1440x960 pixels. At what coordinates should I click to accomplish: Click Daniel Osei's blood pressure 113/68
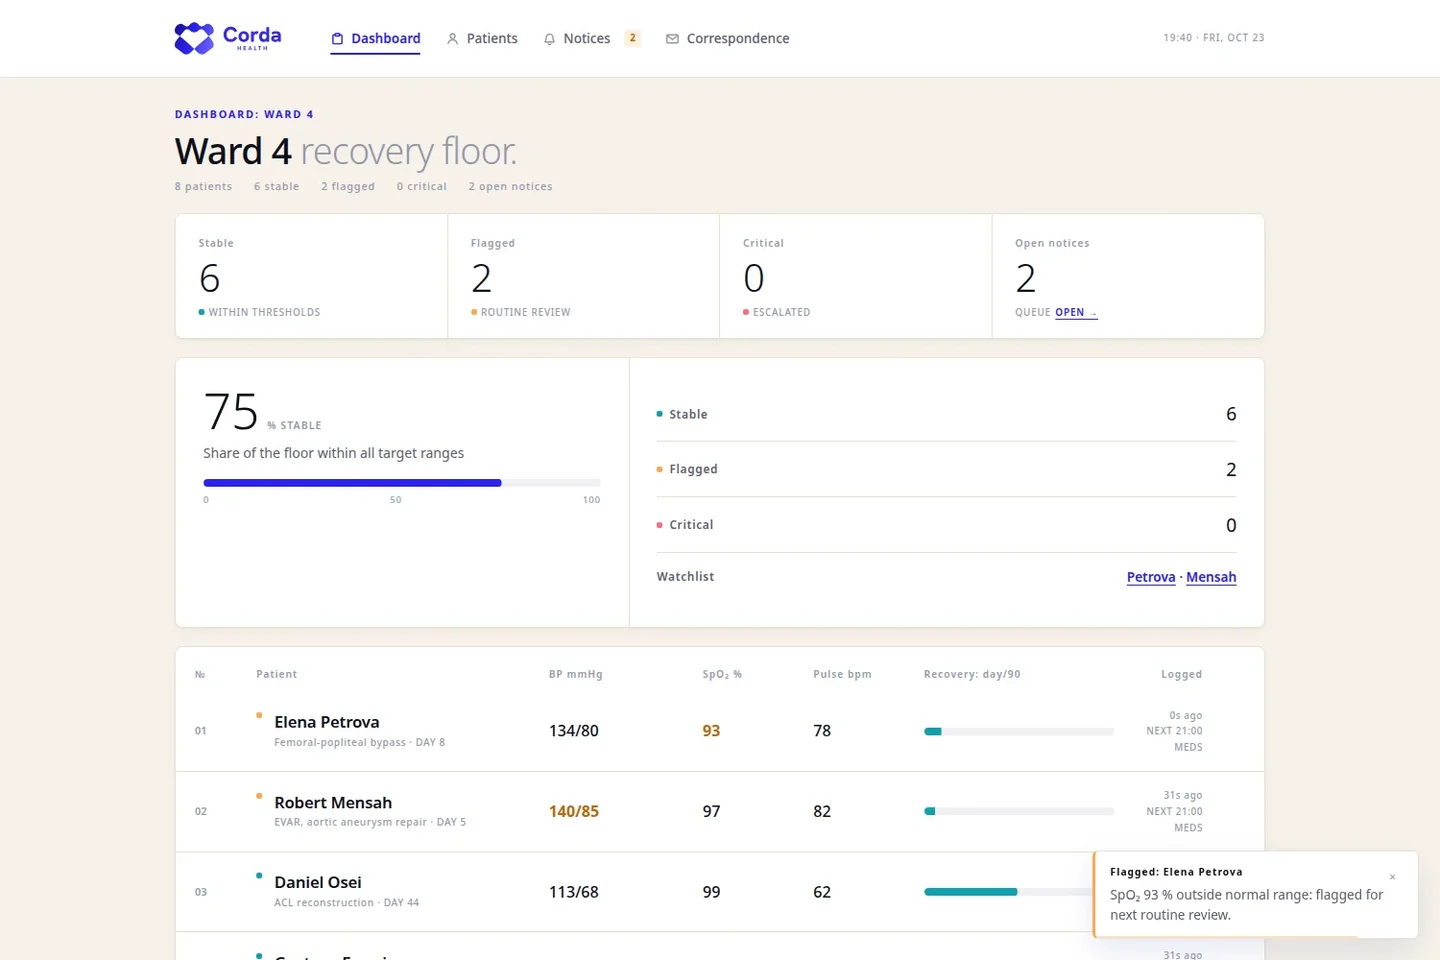(x=574, y=892)
